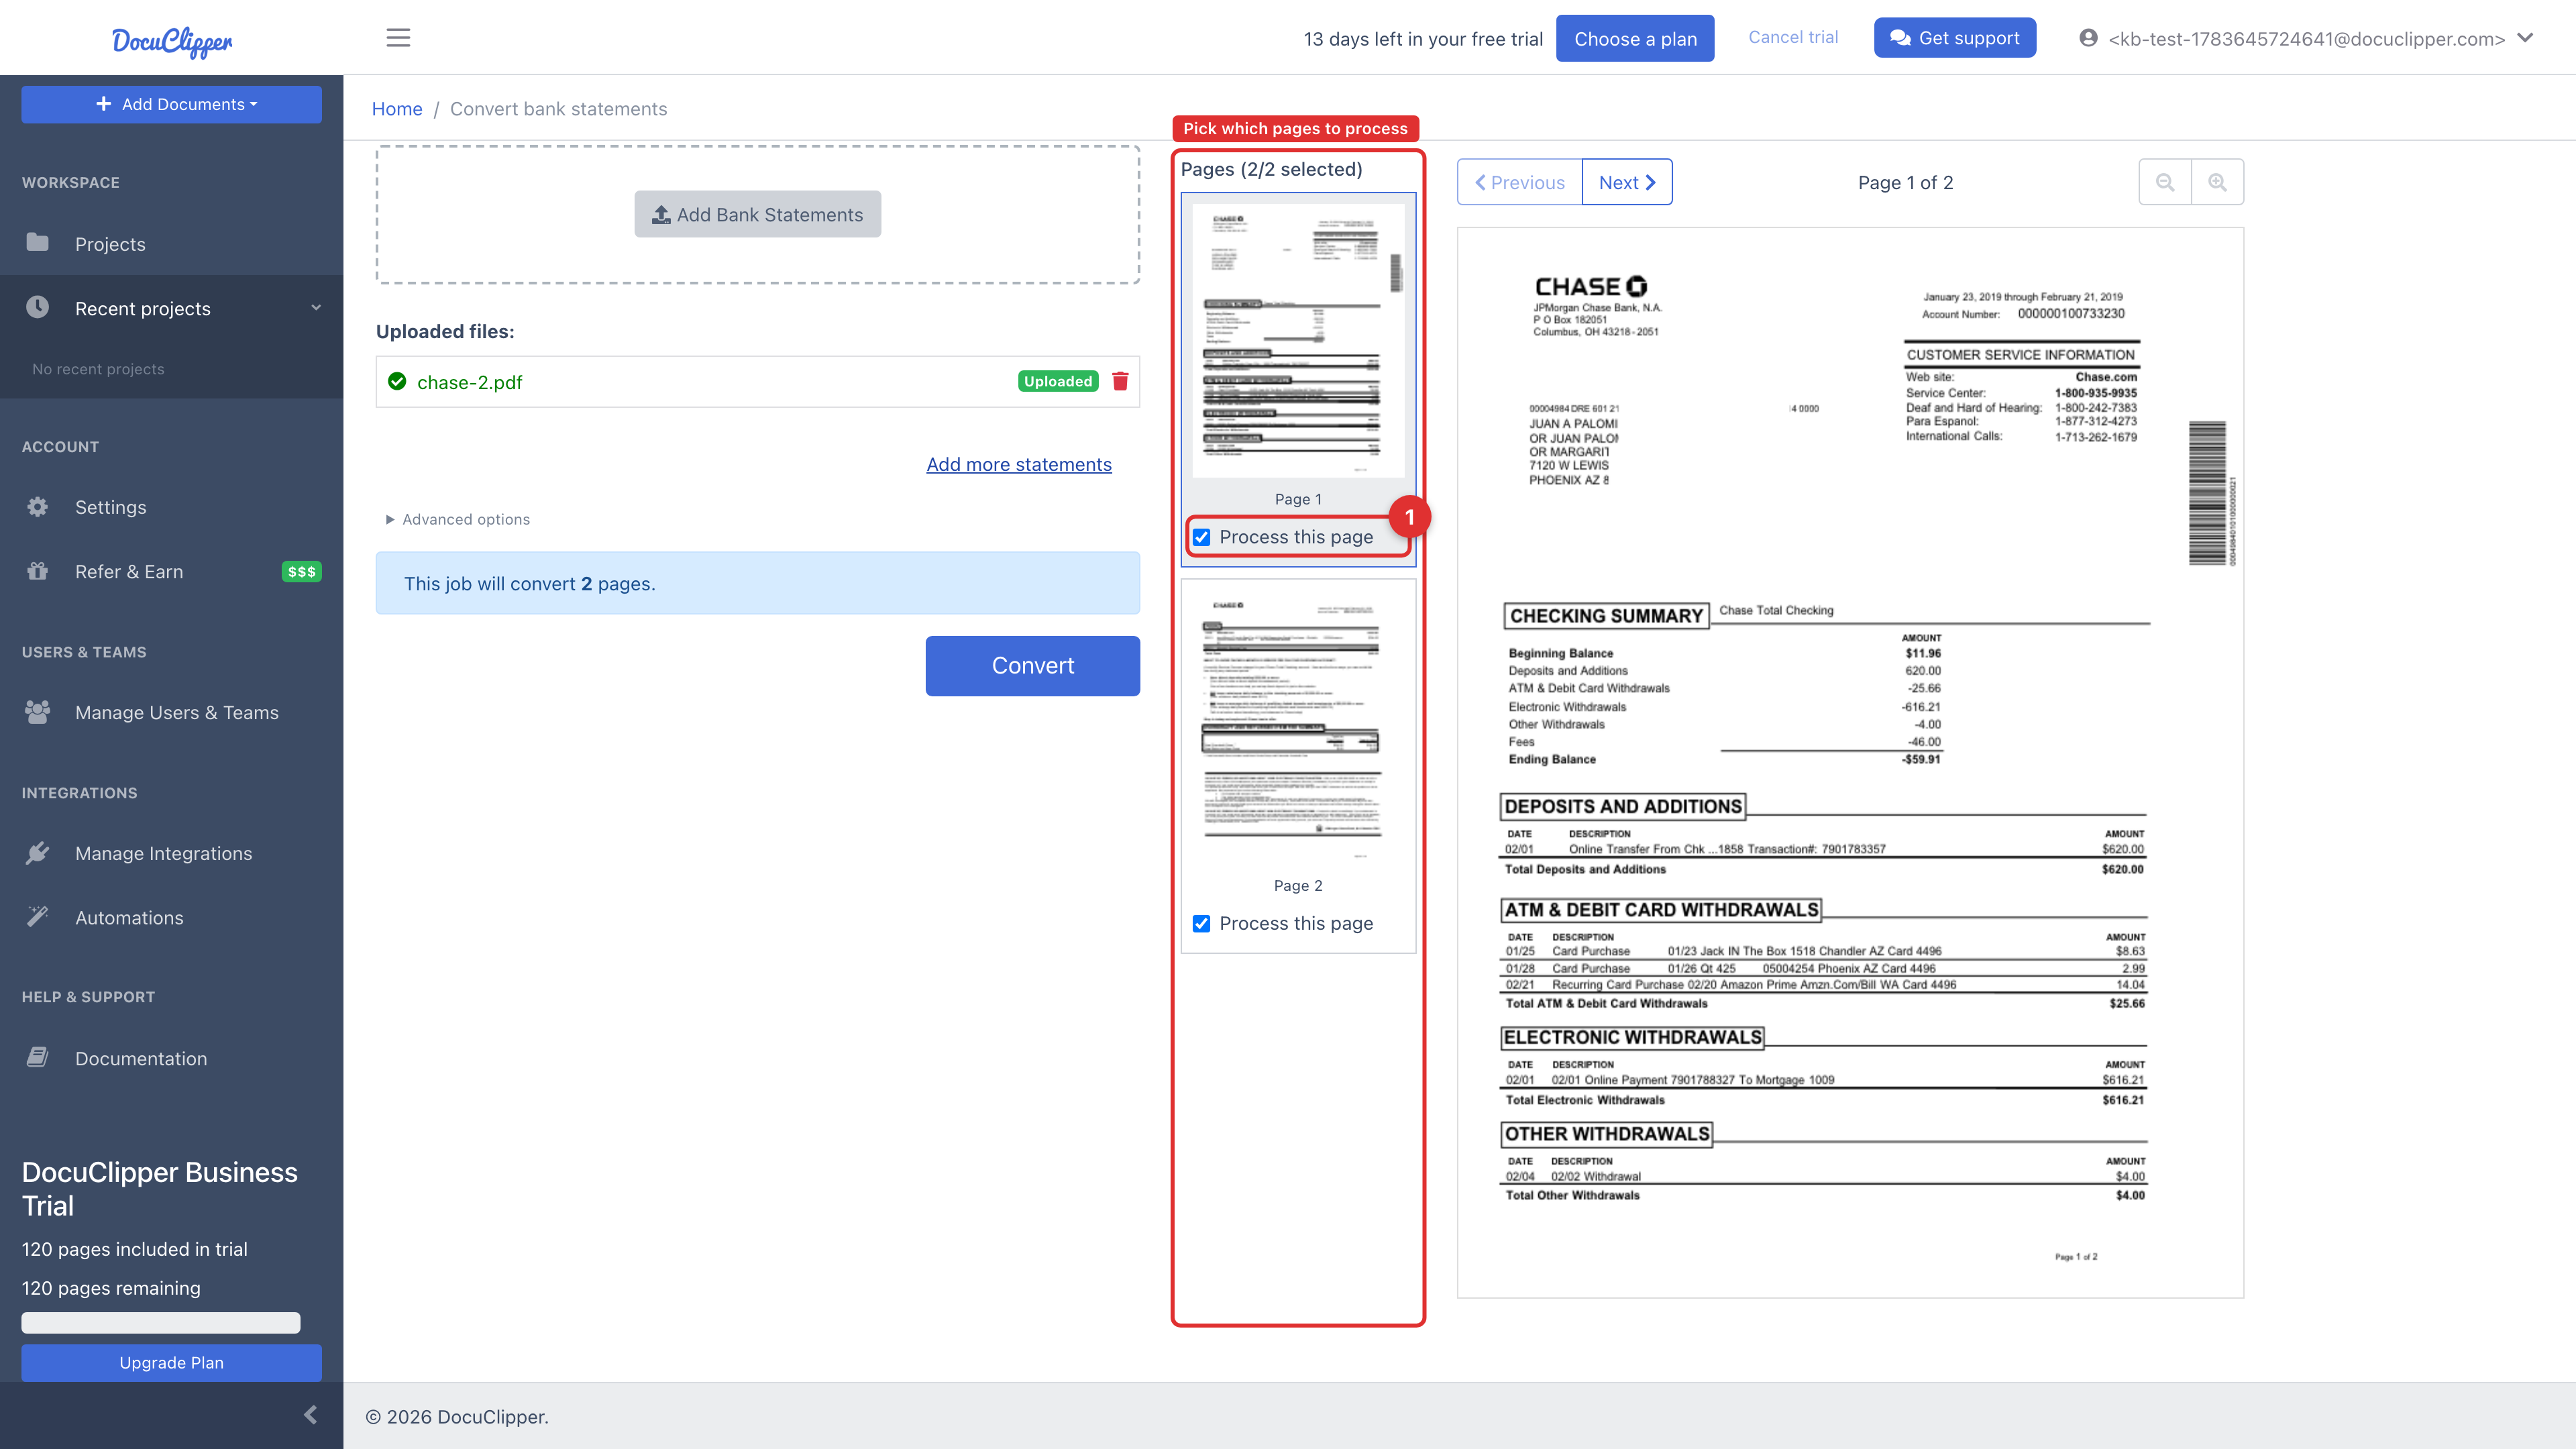2576x1449 pixels.
Task: Delete chase-2.pdf with the trash icon
Action: pos(1120,381)
